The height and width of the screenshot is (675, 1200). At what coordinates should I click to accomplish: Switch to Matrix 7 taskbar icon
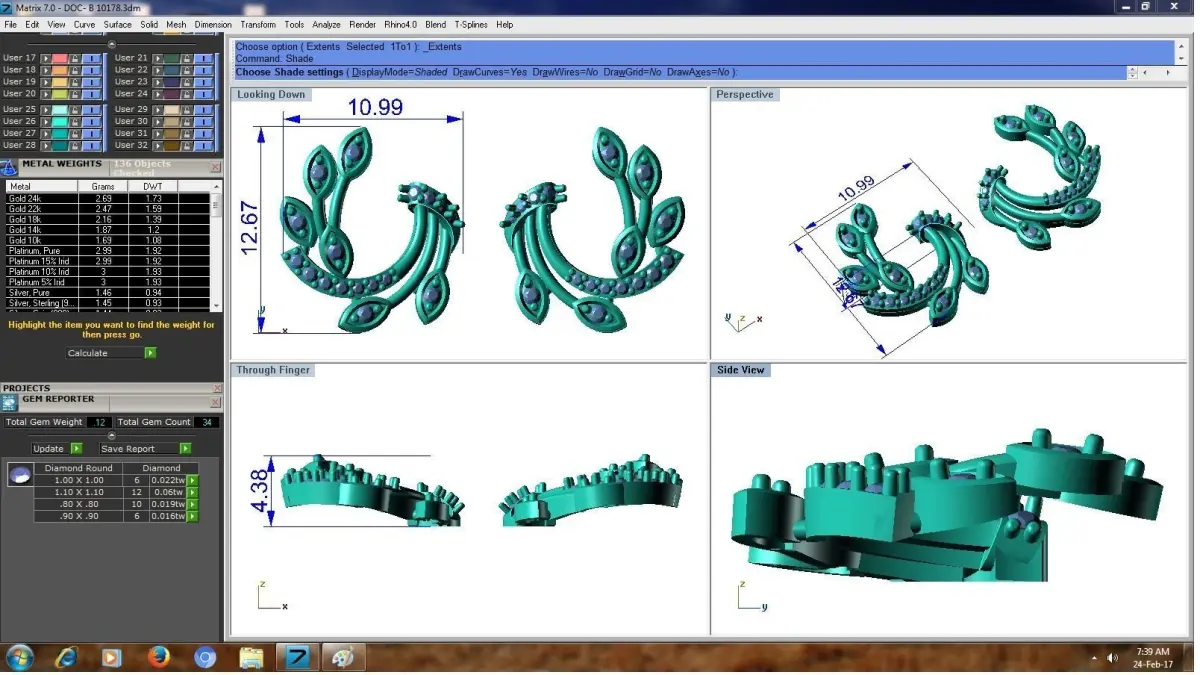pos(298,657)
